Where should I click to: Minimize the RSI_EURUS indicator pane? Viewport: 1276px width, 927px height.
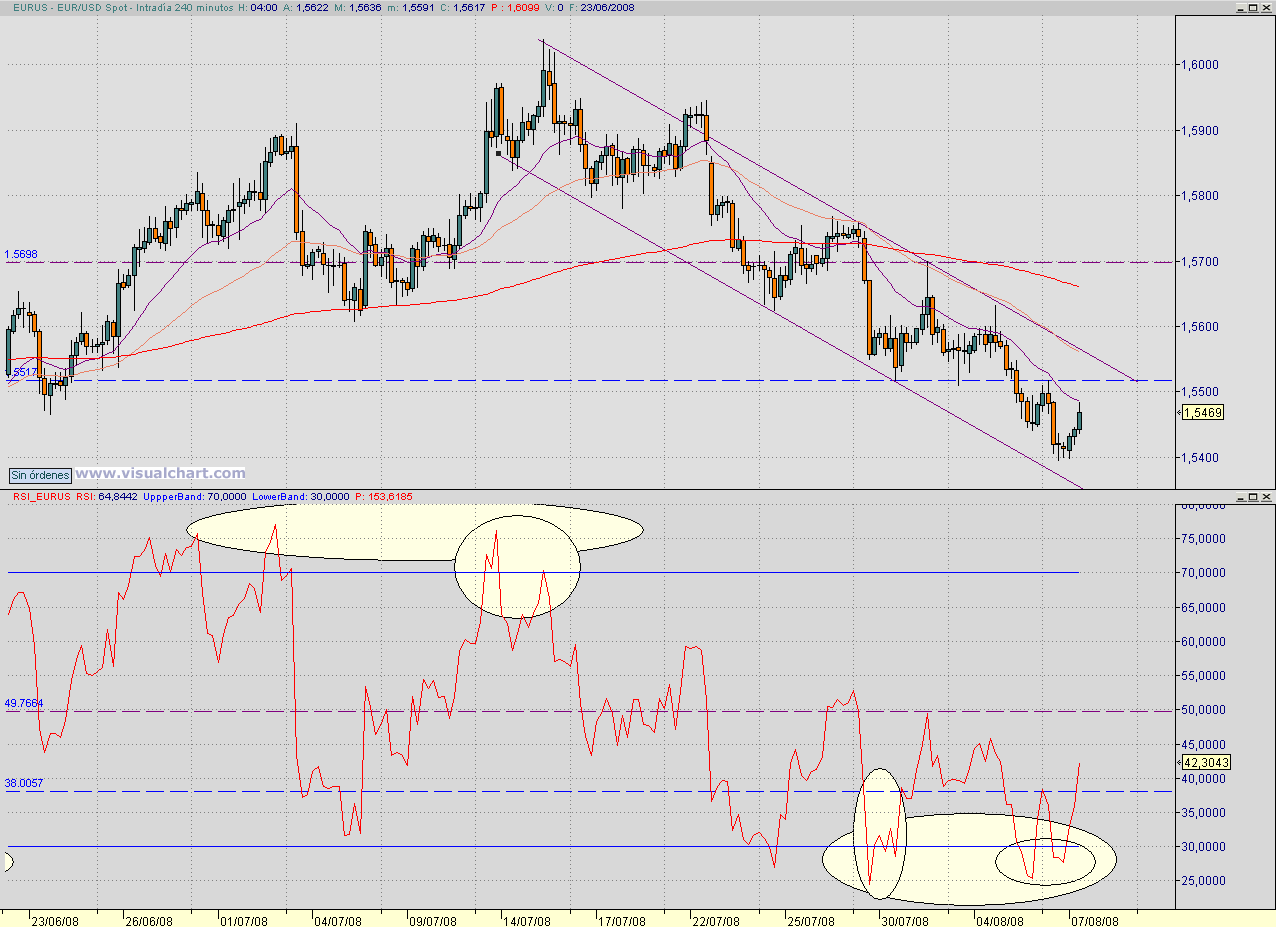[x=1241, y=496]
